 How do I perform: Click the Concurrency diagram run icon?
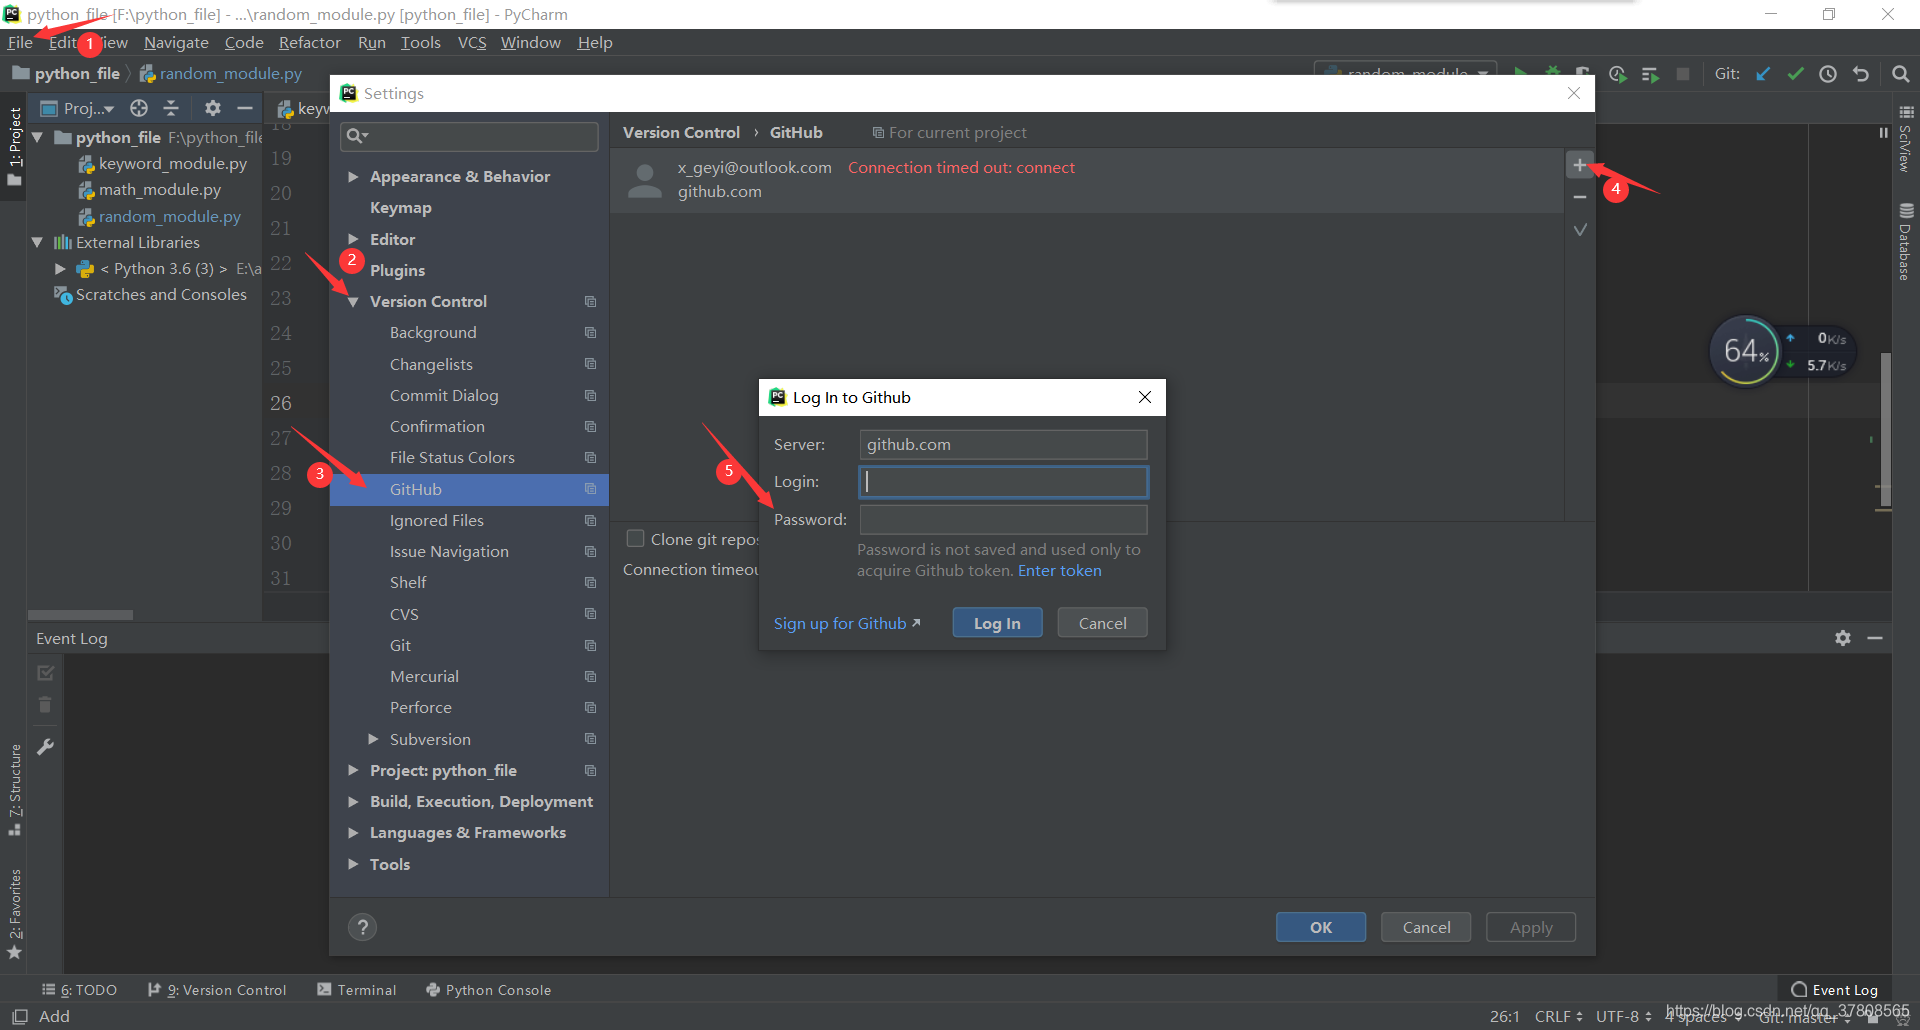(1651, 74)
